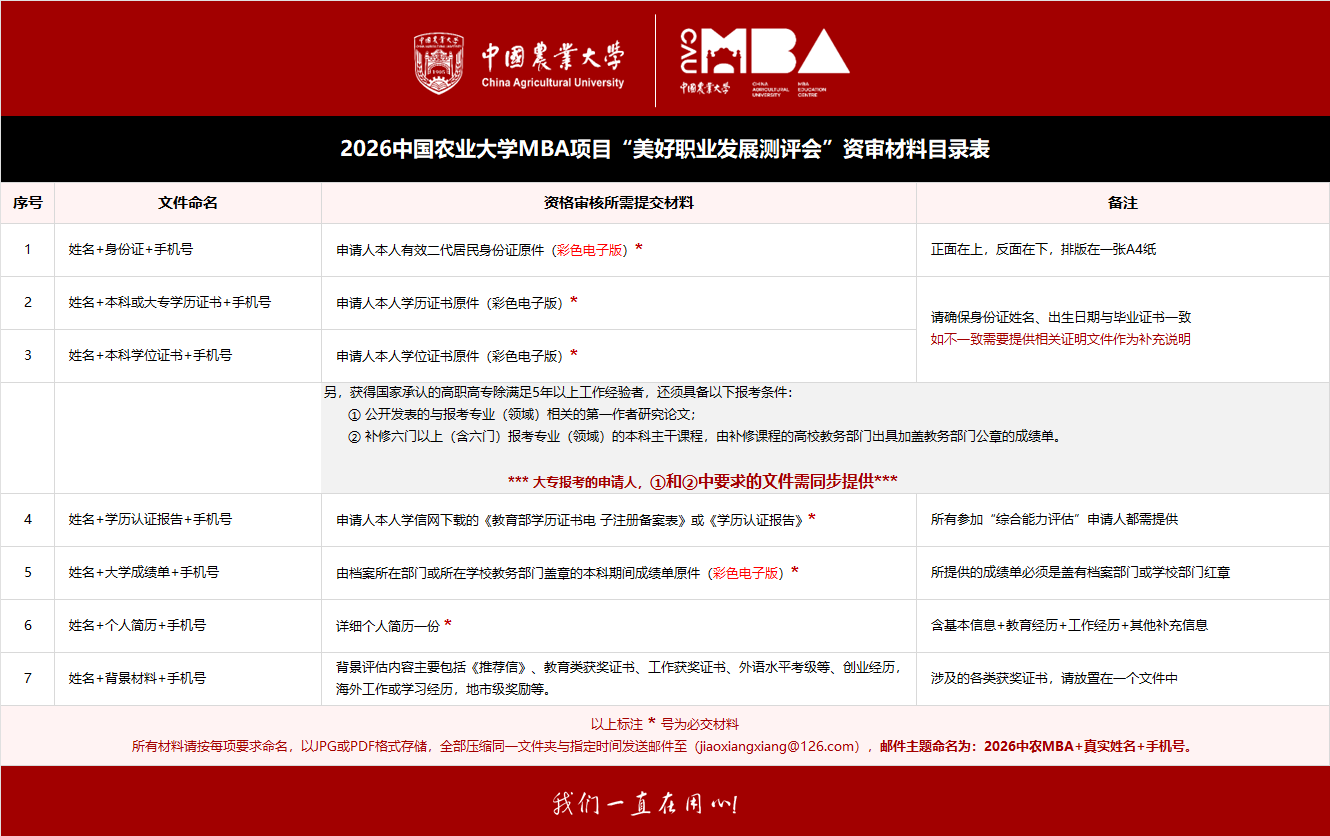Click the 文件命名 column header
The width and height of the screenshot is (1330, 836).
click(x=188, y=202)
